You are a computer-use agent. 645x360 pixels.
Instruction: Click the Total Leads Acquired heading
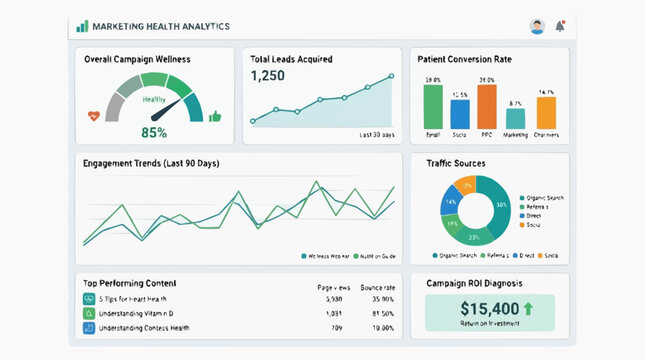[291, 59]
